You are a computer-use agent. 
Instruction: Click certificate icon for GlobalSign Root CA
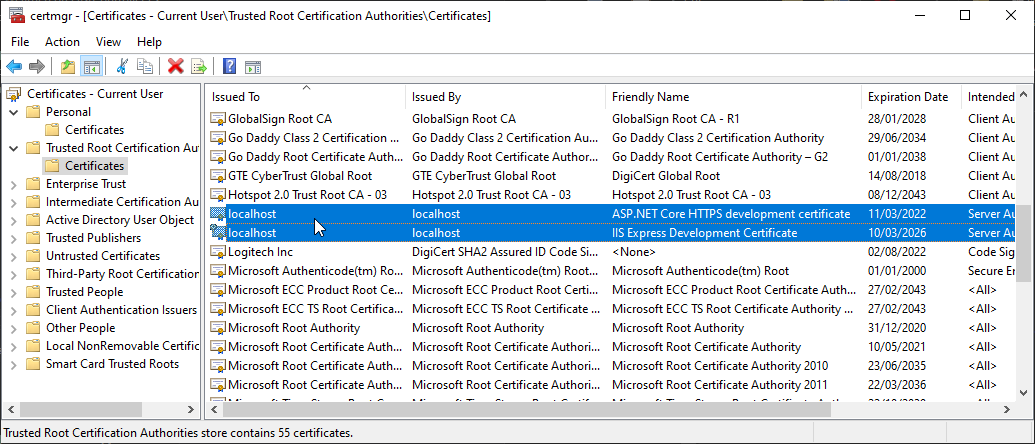[218, 119]
